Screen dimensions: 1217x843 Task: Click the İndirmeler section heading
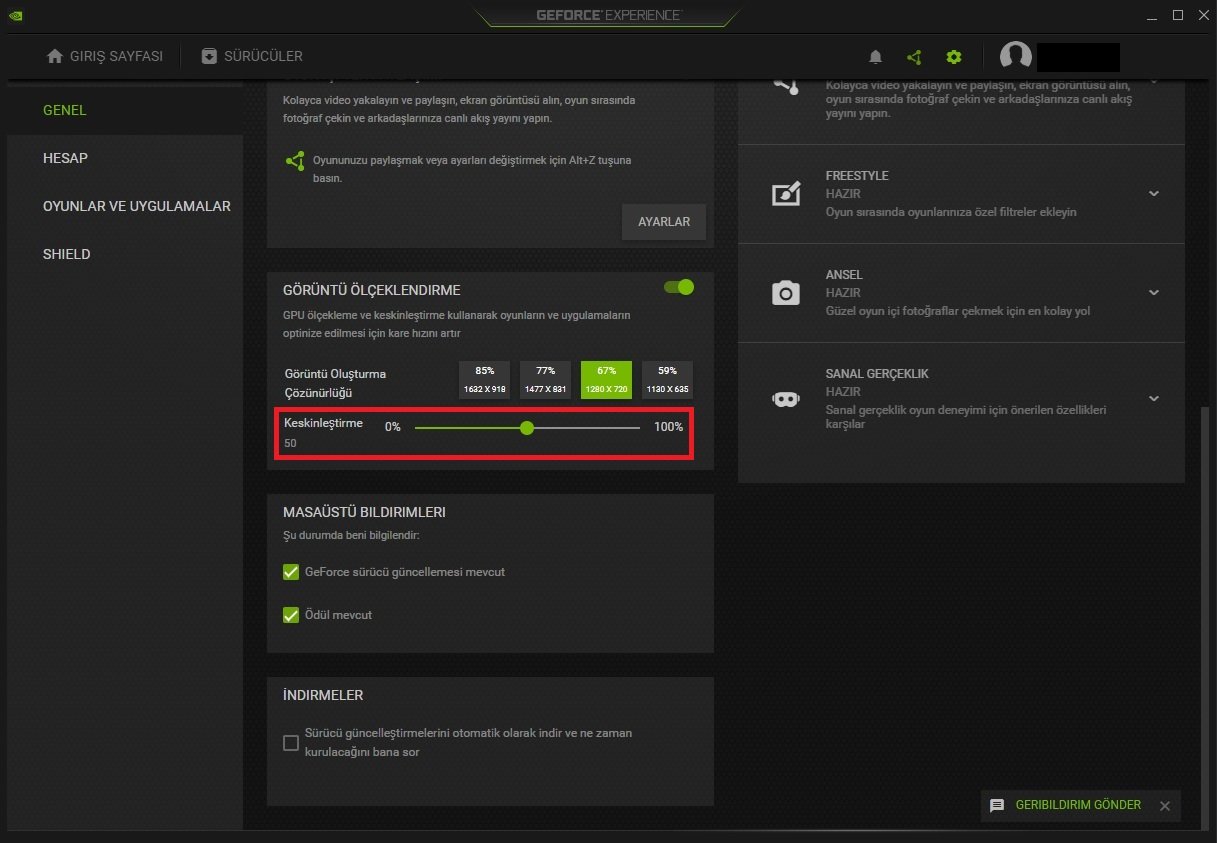pyautogui.click(x=323, y=695)
